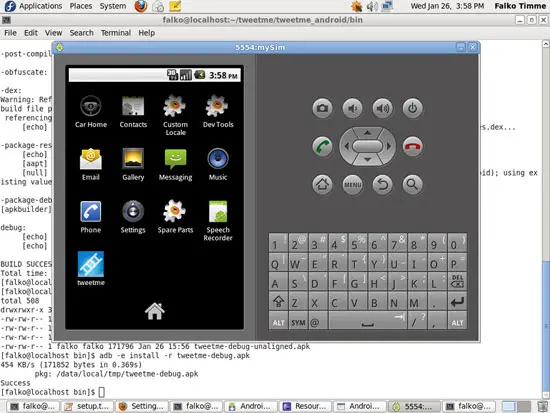
Task: Tap the green call button
Action: tap(322, 146)
